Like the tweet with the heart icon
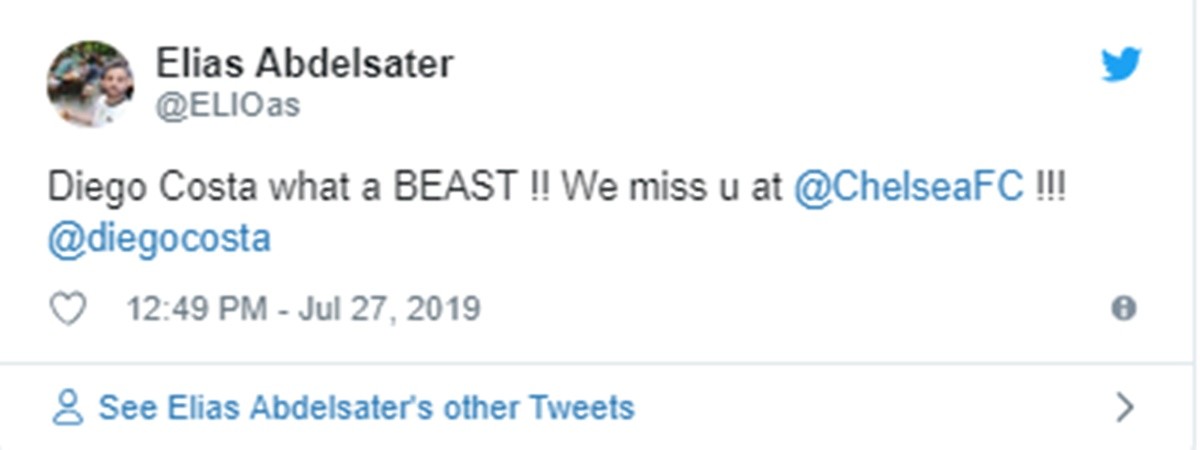The image size is (1200, 450). 68,309
